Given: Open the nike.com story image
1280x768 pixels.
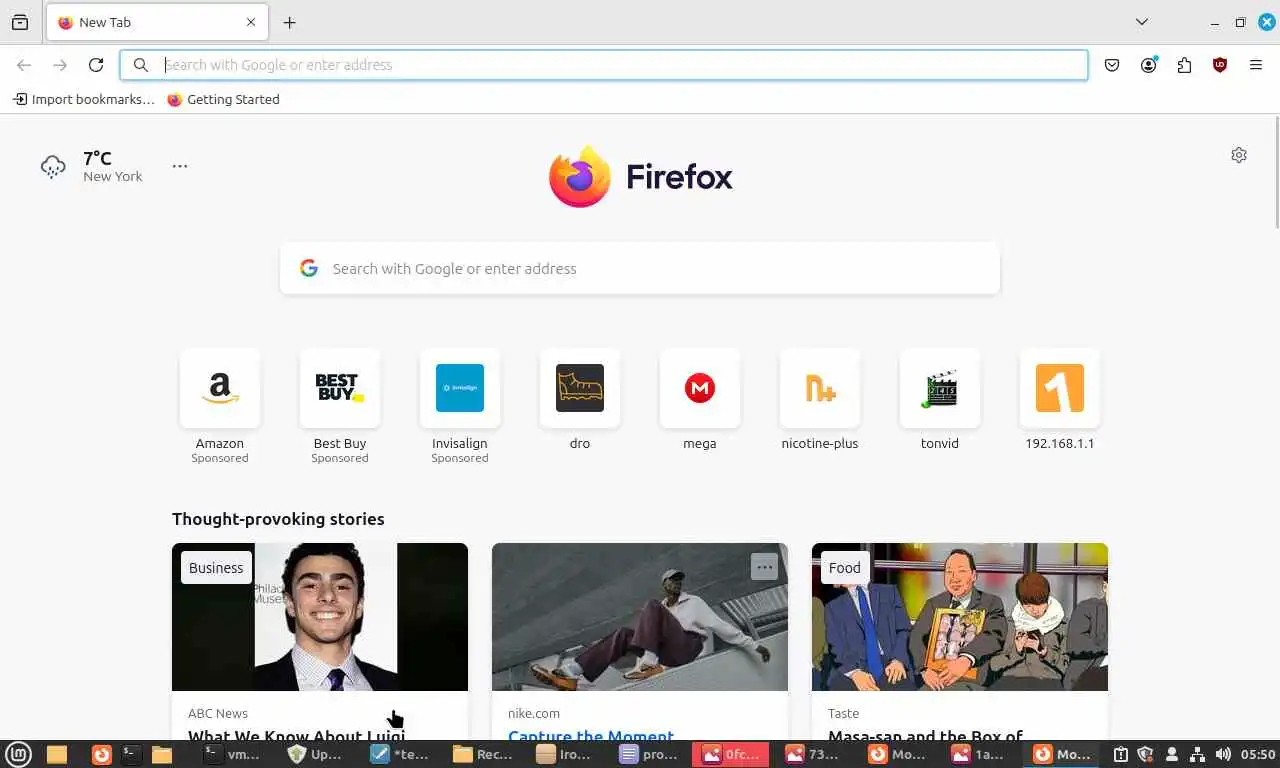Looking at the screenshot, I should click(640, 617).
